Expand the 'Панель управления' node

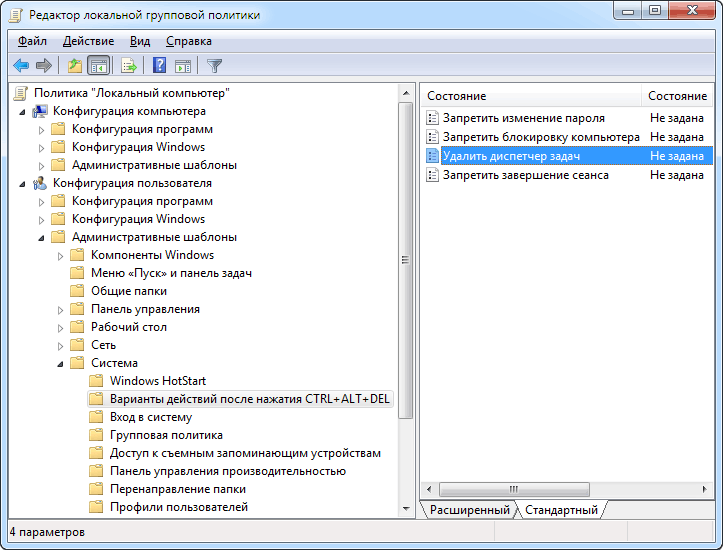click(60, 310)
